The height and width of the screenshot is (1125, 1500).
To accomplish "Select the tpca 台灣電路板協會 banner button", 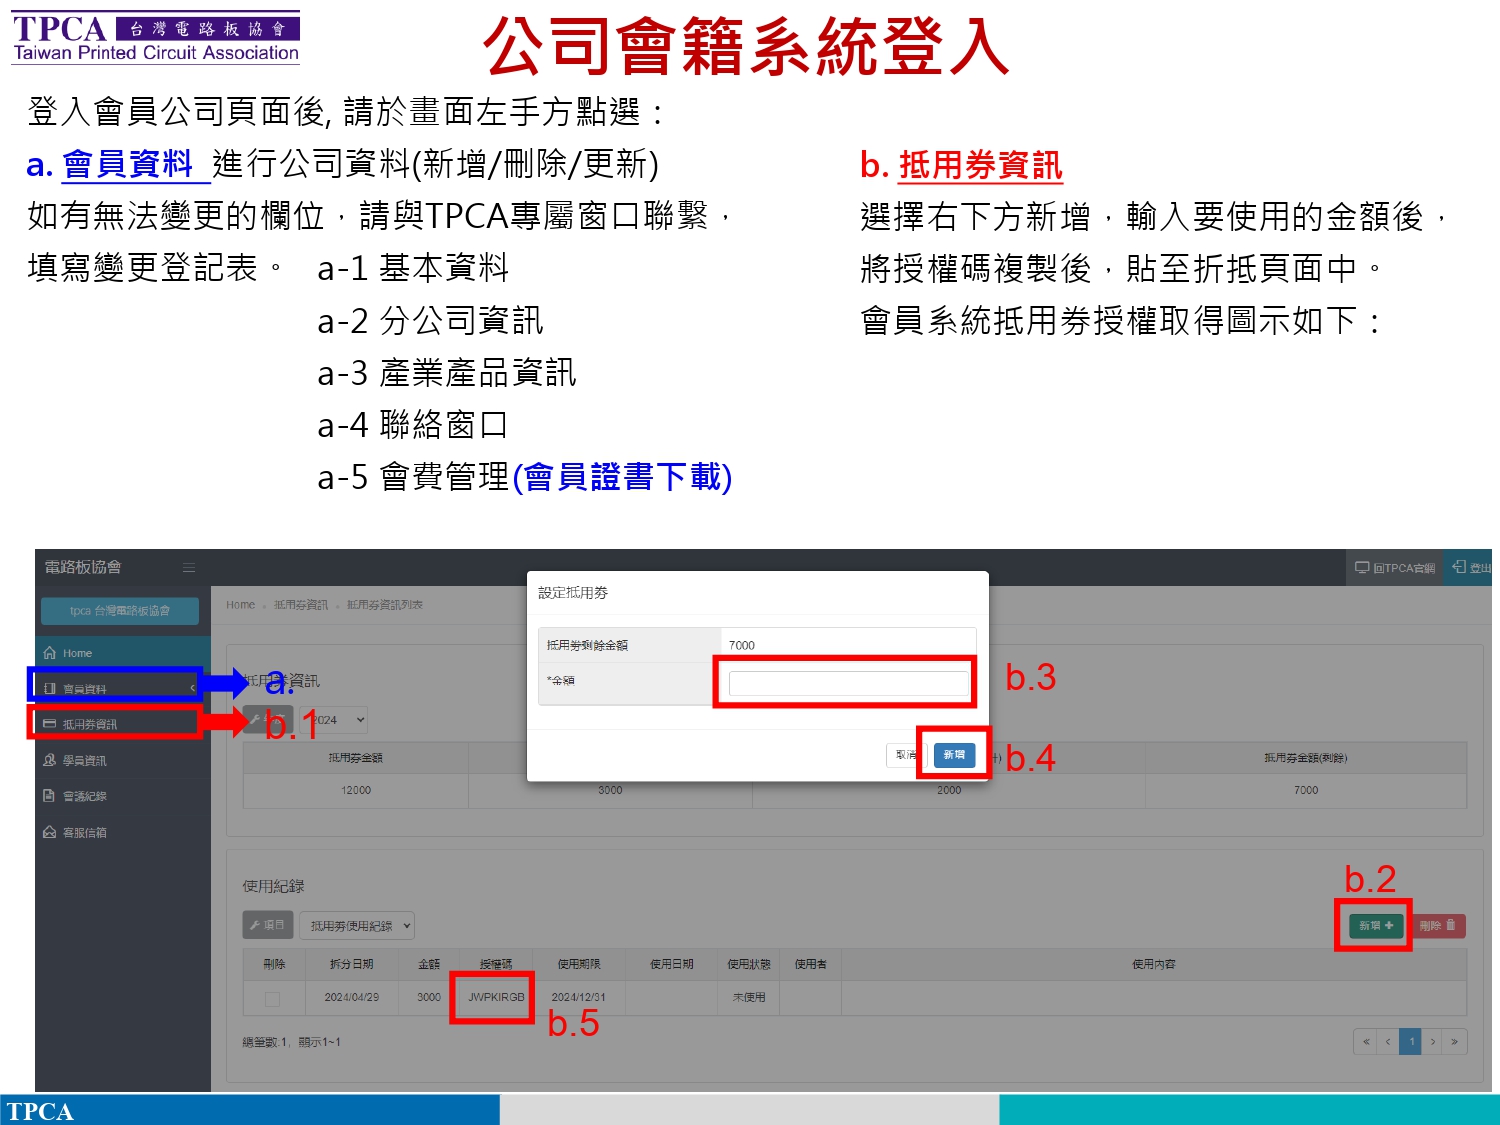I will click(x=119, y=610).
